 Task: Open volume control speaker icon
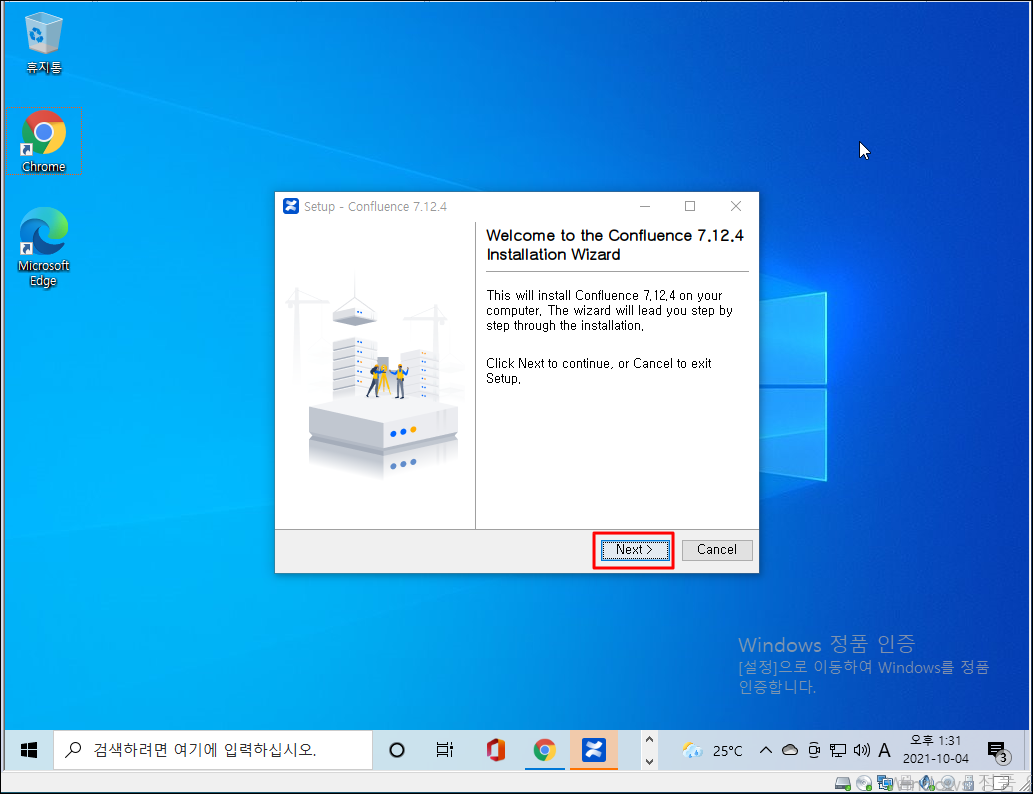[x=862, y=750]
